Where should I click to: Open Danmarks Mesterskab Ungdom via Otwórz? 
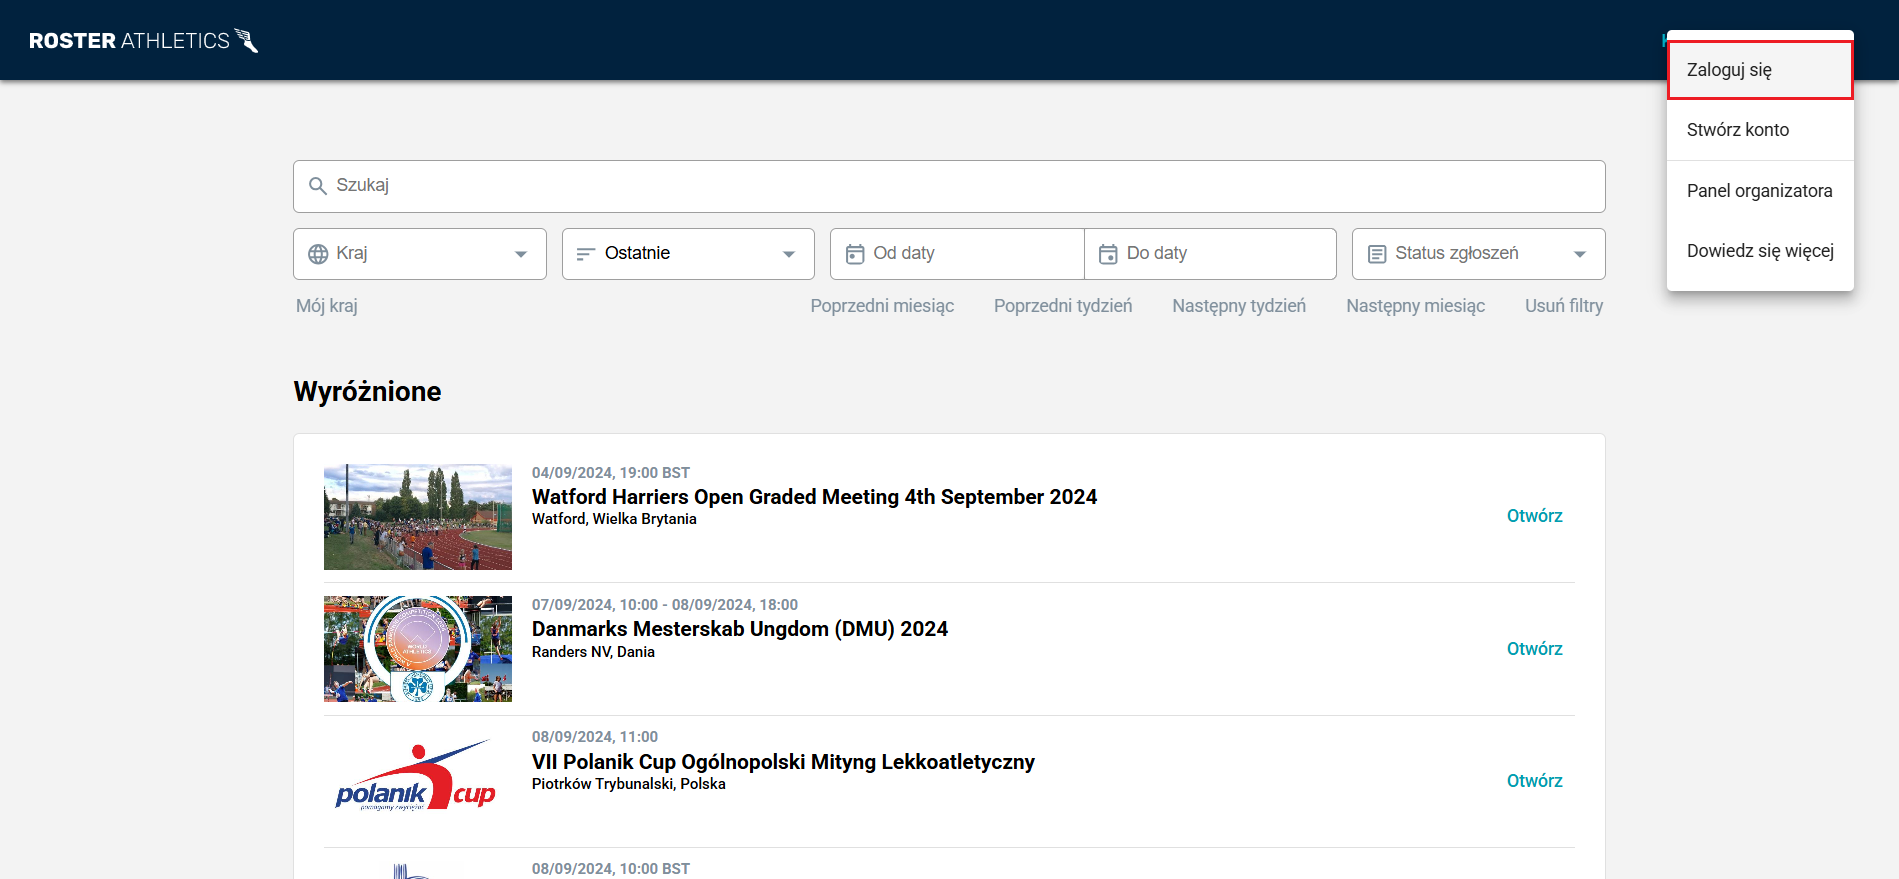point(1534,649)
